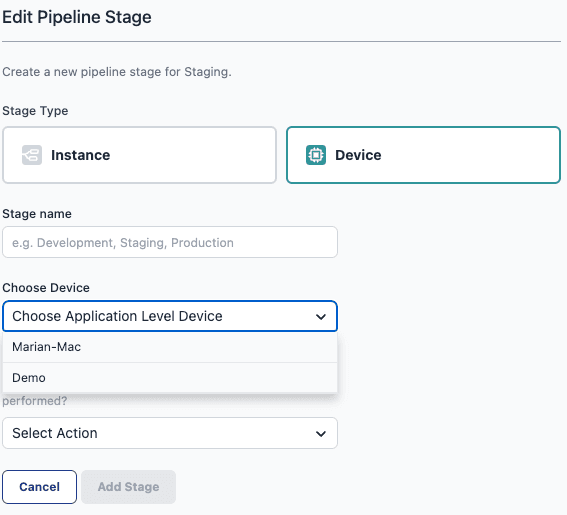Choose Marian-Mac from the device list
The width and height of the screenshot is (567, 515).
170,347
